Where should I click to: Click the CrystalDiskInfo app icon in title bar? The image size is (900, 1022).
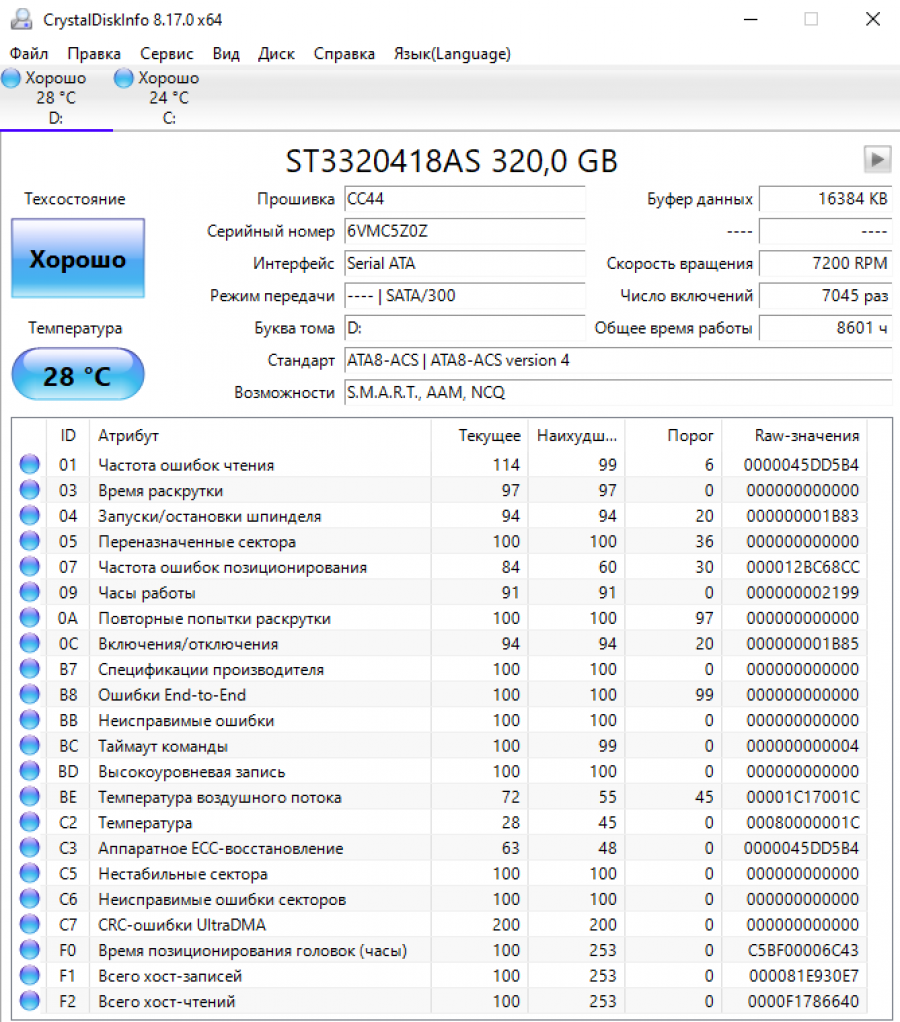pyautogui.click(x=23, y=19)
